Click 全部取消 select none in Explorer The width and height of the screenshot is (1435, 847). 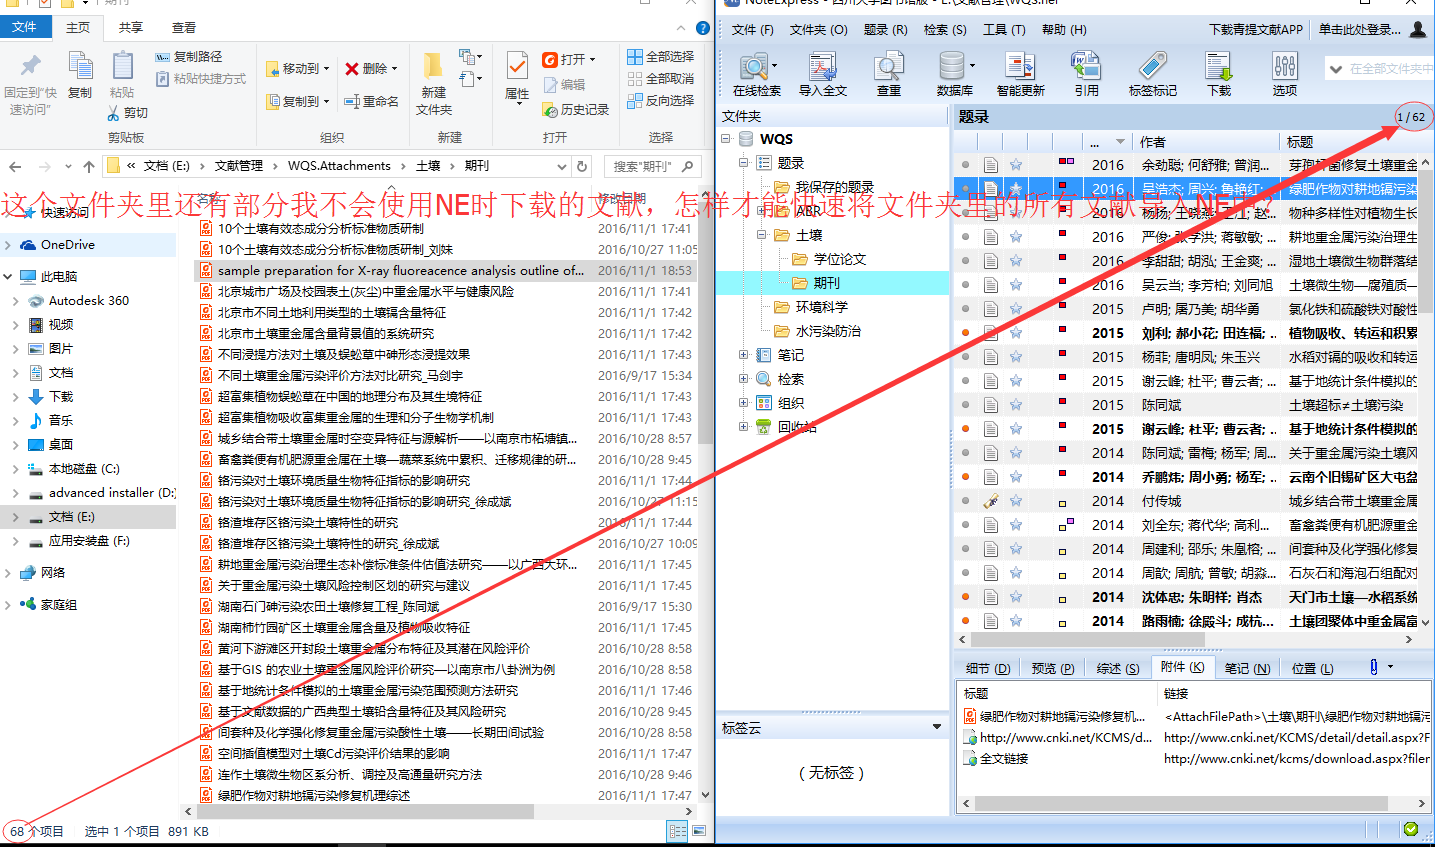(x=660, y=78)
